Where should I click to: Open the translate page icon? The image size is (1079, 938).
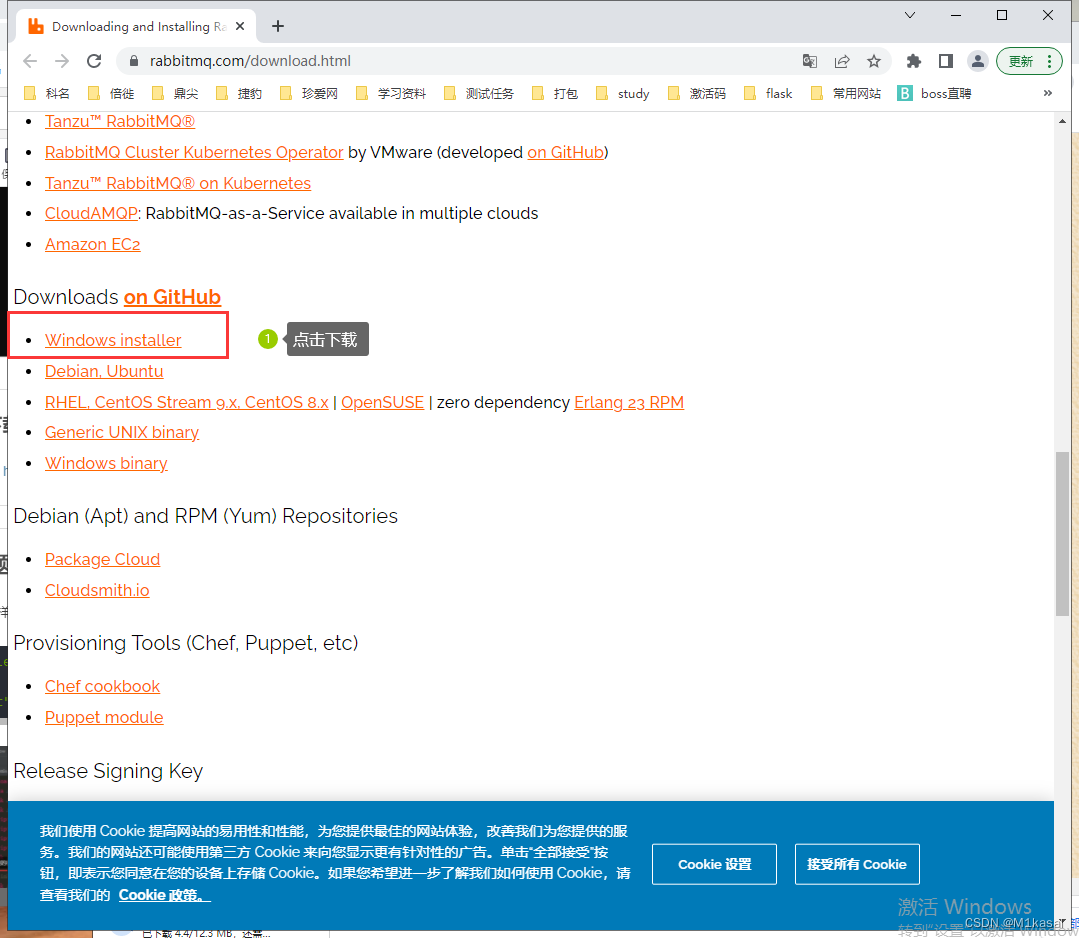coord(810,61)
